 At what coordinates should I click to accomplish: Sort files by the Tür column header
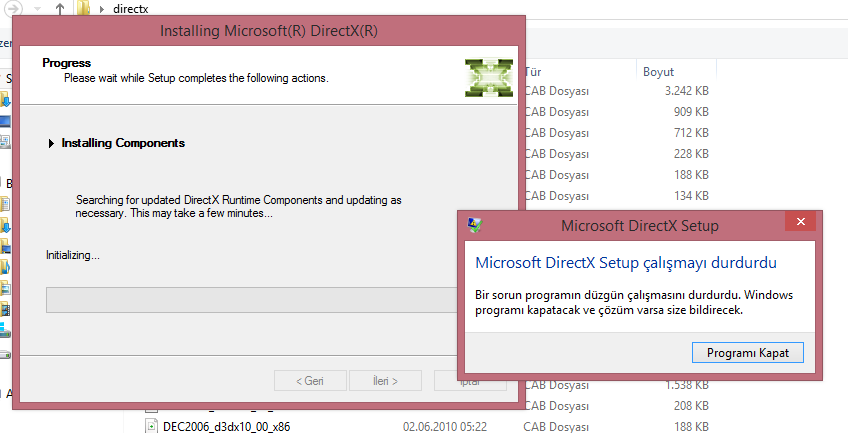pyautogui.click(x=533, y=72)
